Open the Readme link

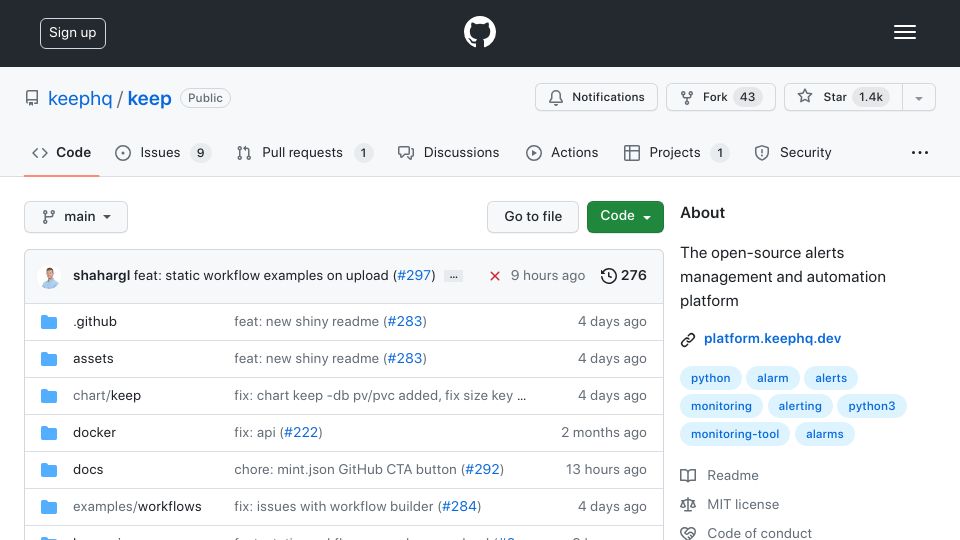pyautogui.click(x=733, y=476)
